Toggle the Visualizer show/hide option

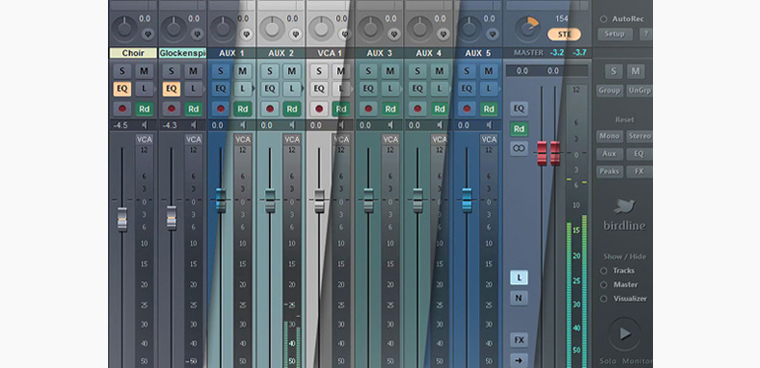click(x=603, y=299)
